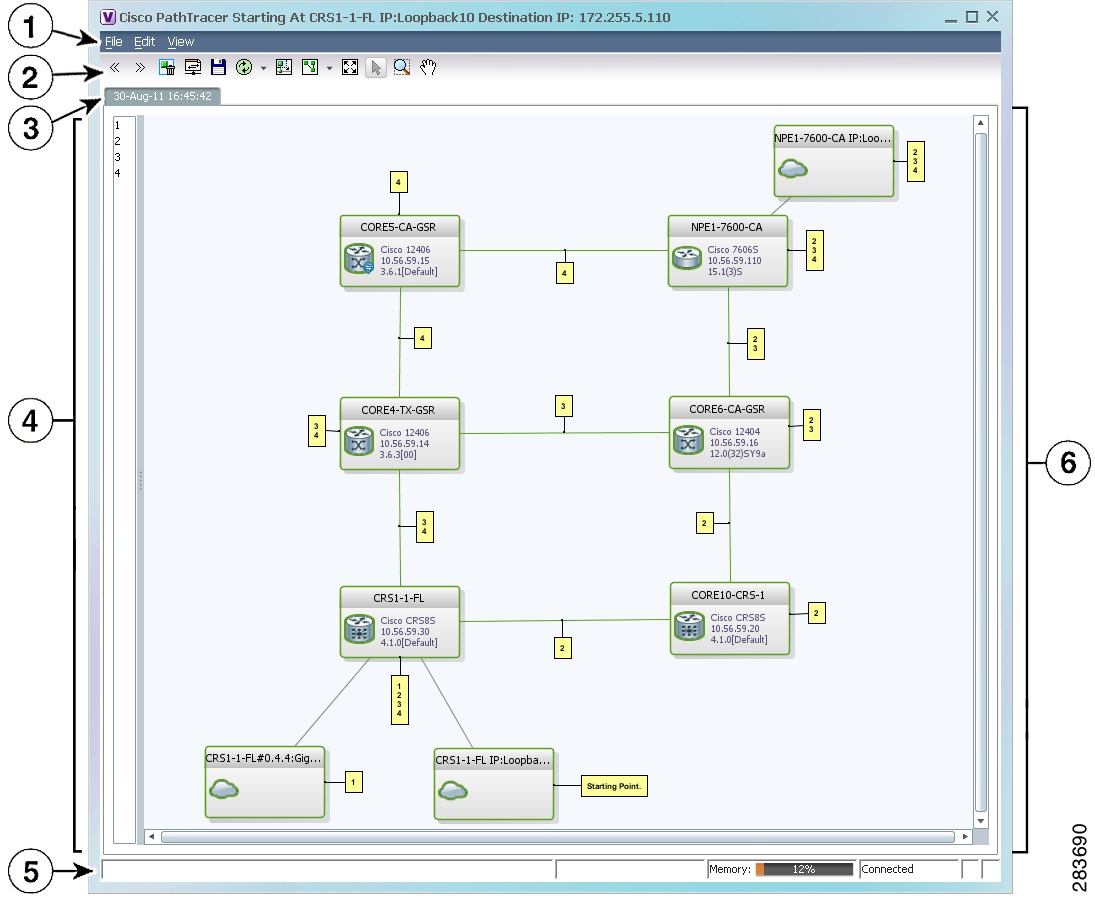1095x904 pixels.
Task: Click the NPE1-7600-CA IP:Loo... cloud icon
Action: click(793, 168)
